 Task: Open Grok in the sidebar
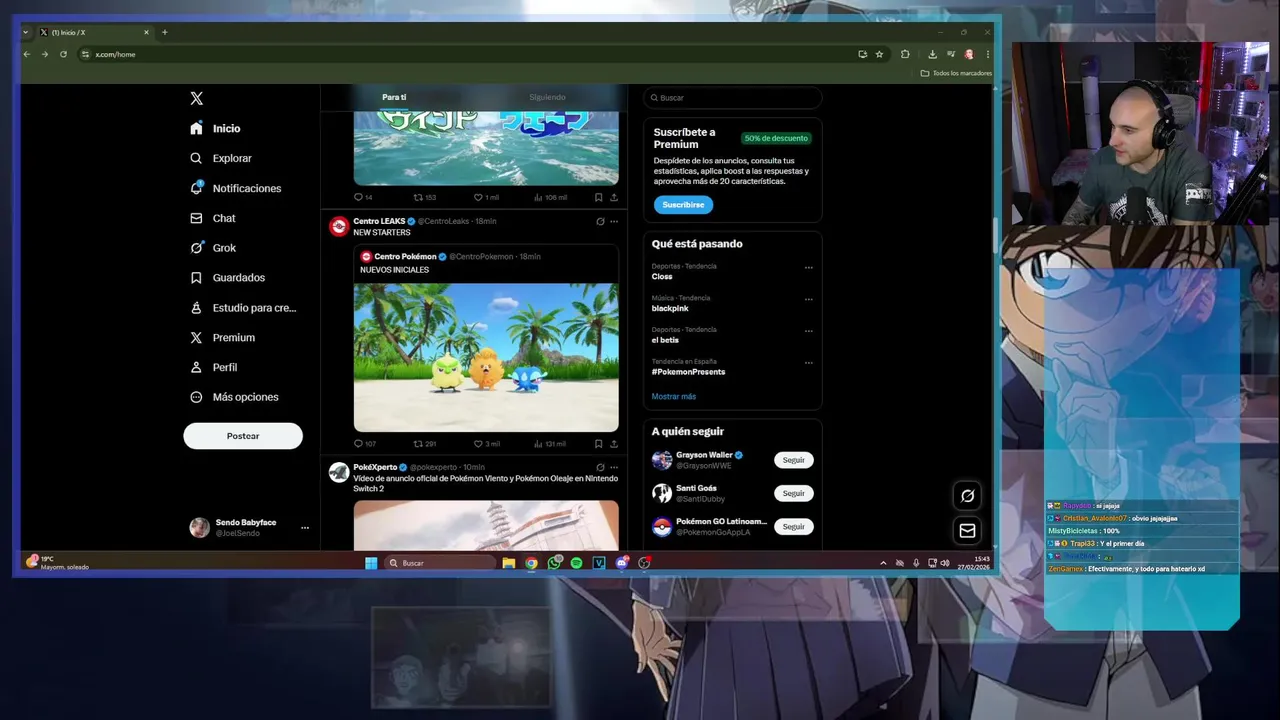[x=213, y=248]
